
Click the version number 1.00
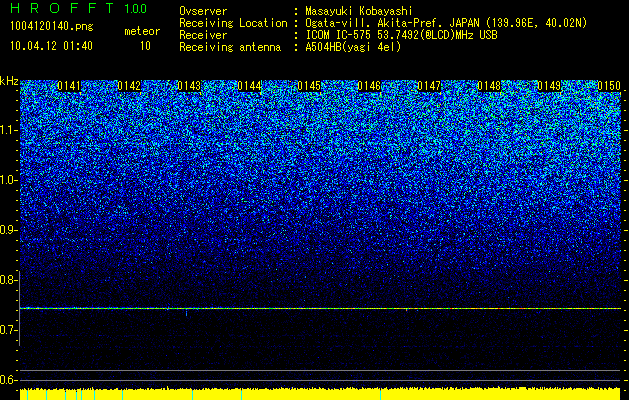[x=136, y=8]
